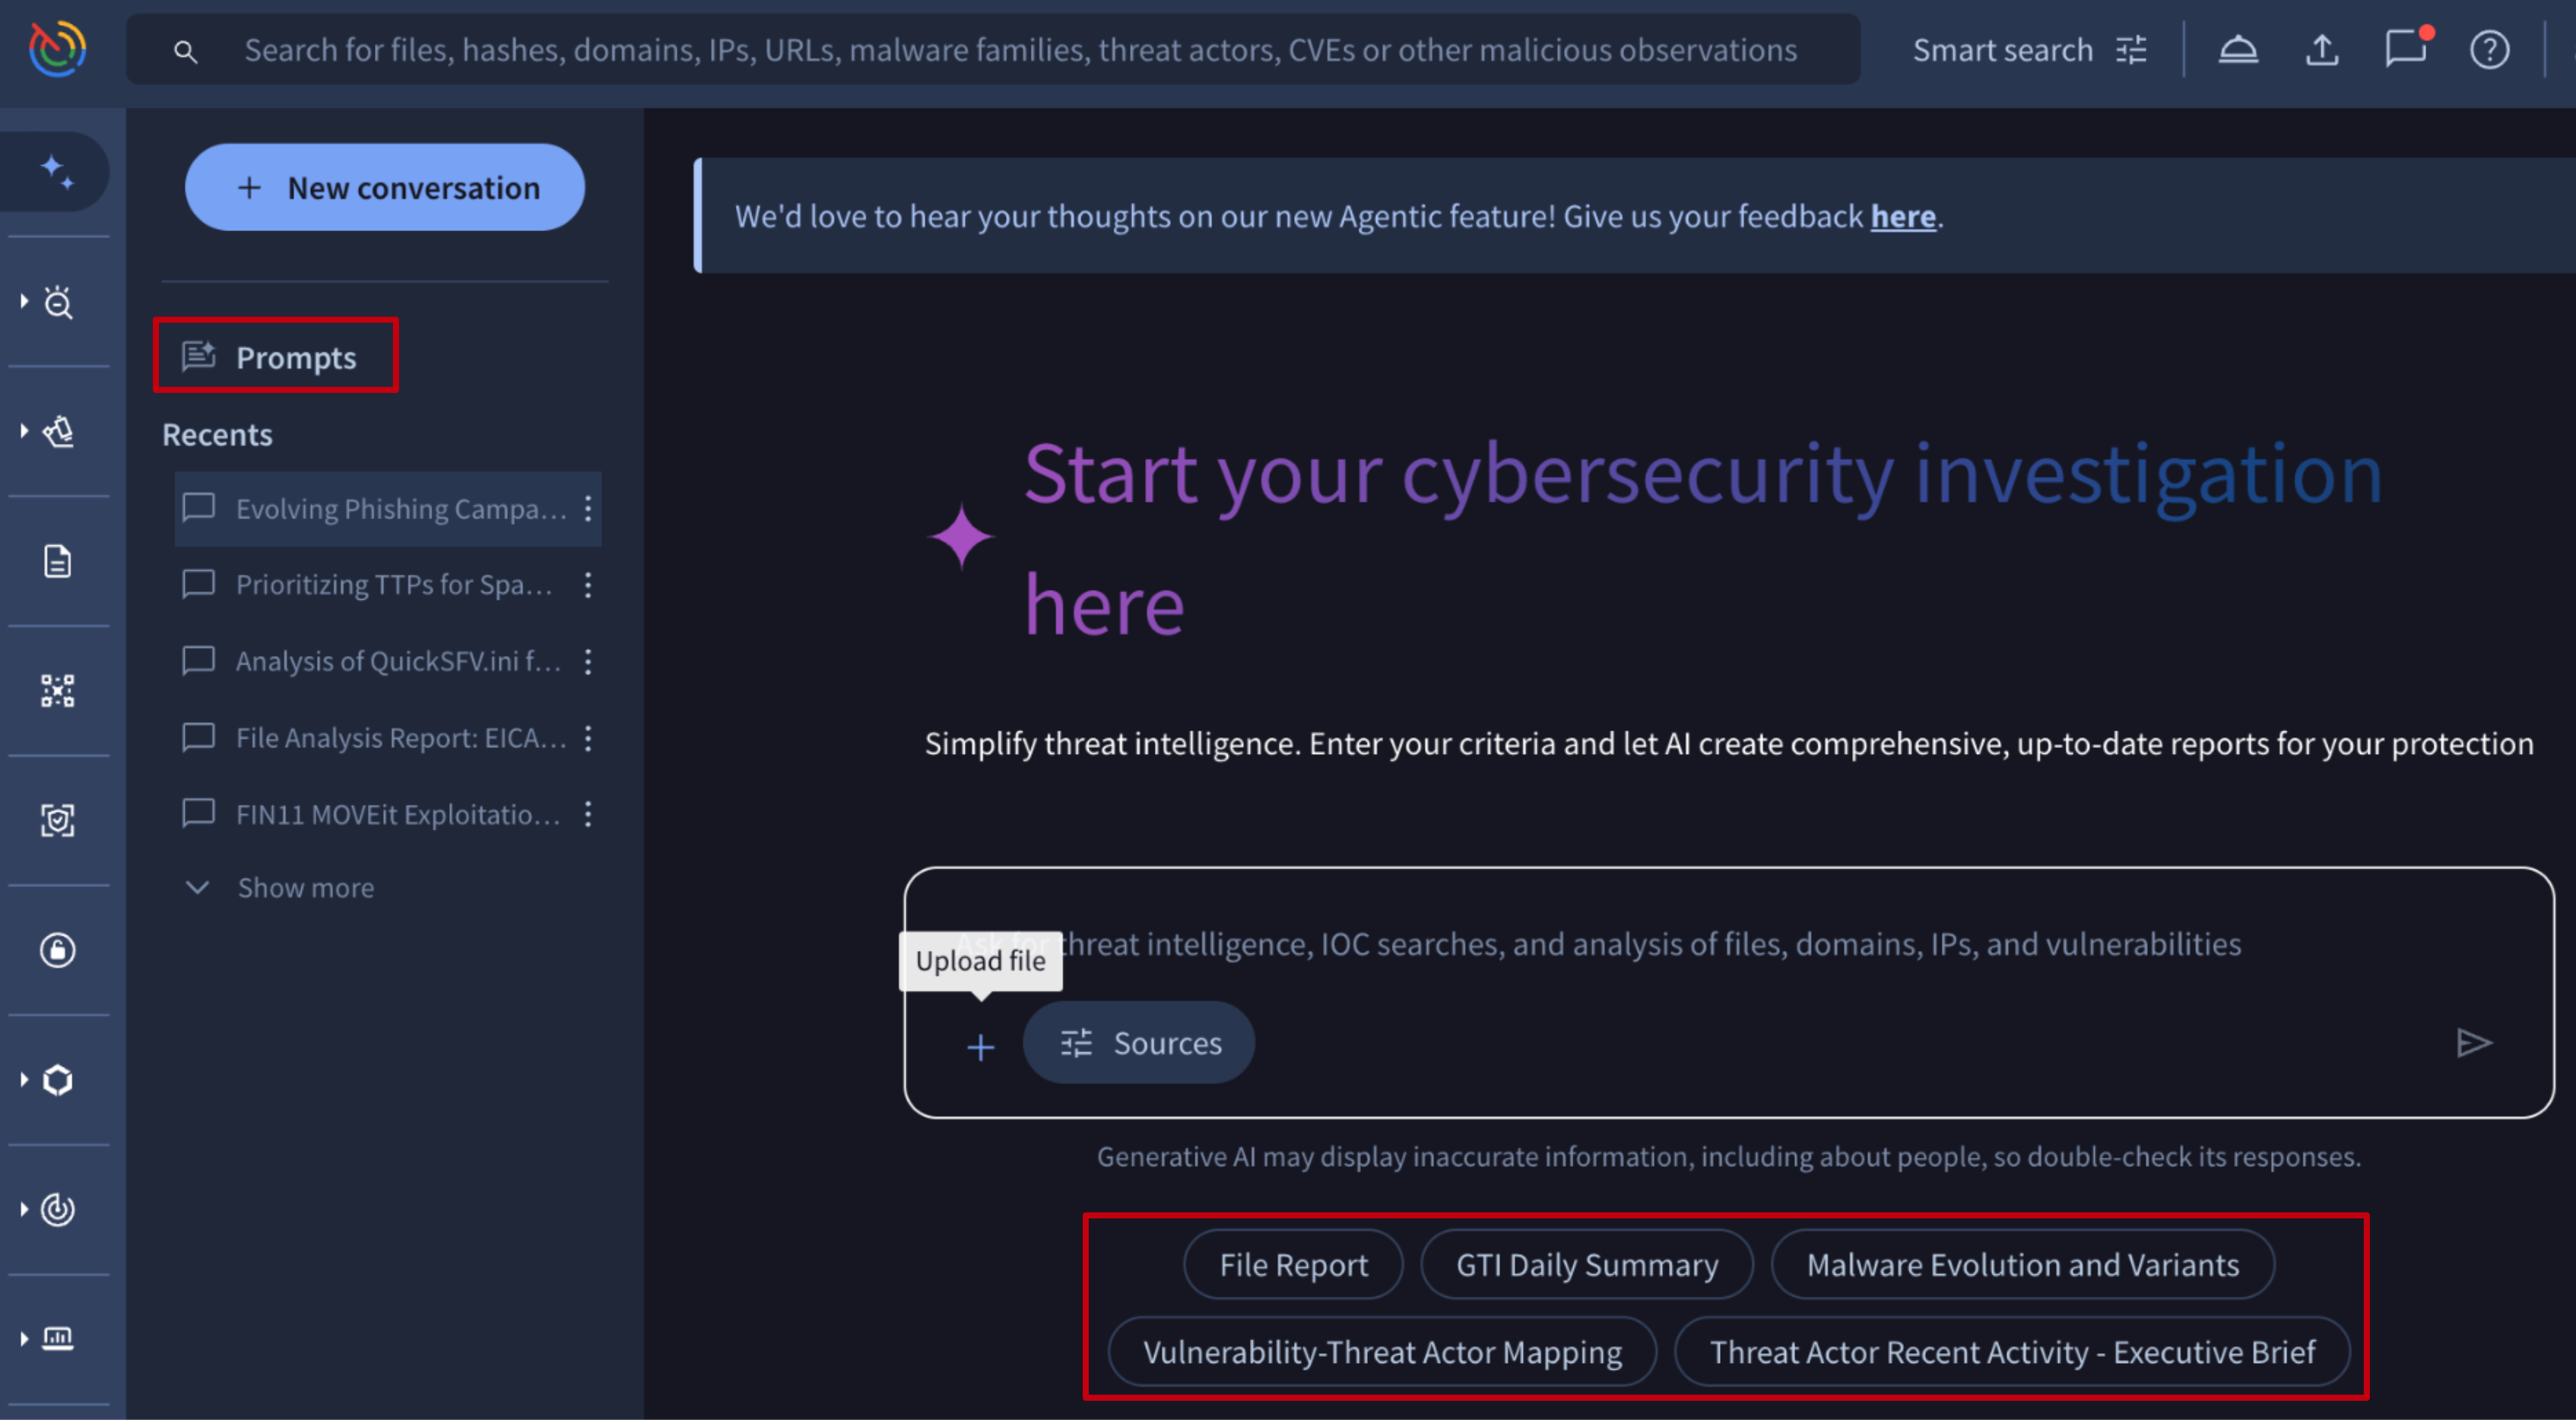Open the Smart search filter options

pos(2130,49)
